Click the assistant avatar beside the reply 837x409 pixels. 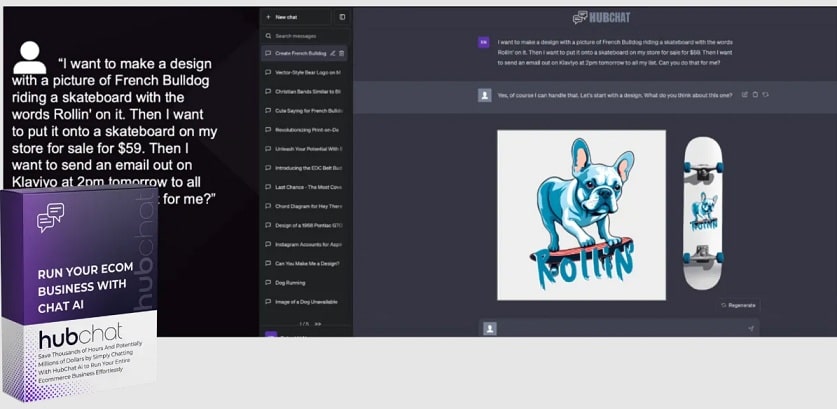(x=484, y=95)
